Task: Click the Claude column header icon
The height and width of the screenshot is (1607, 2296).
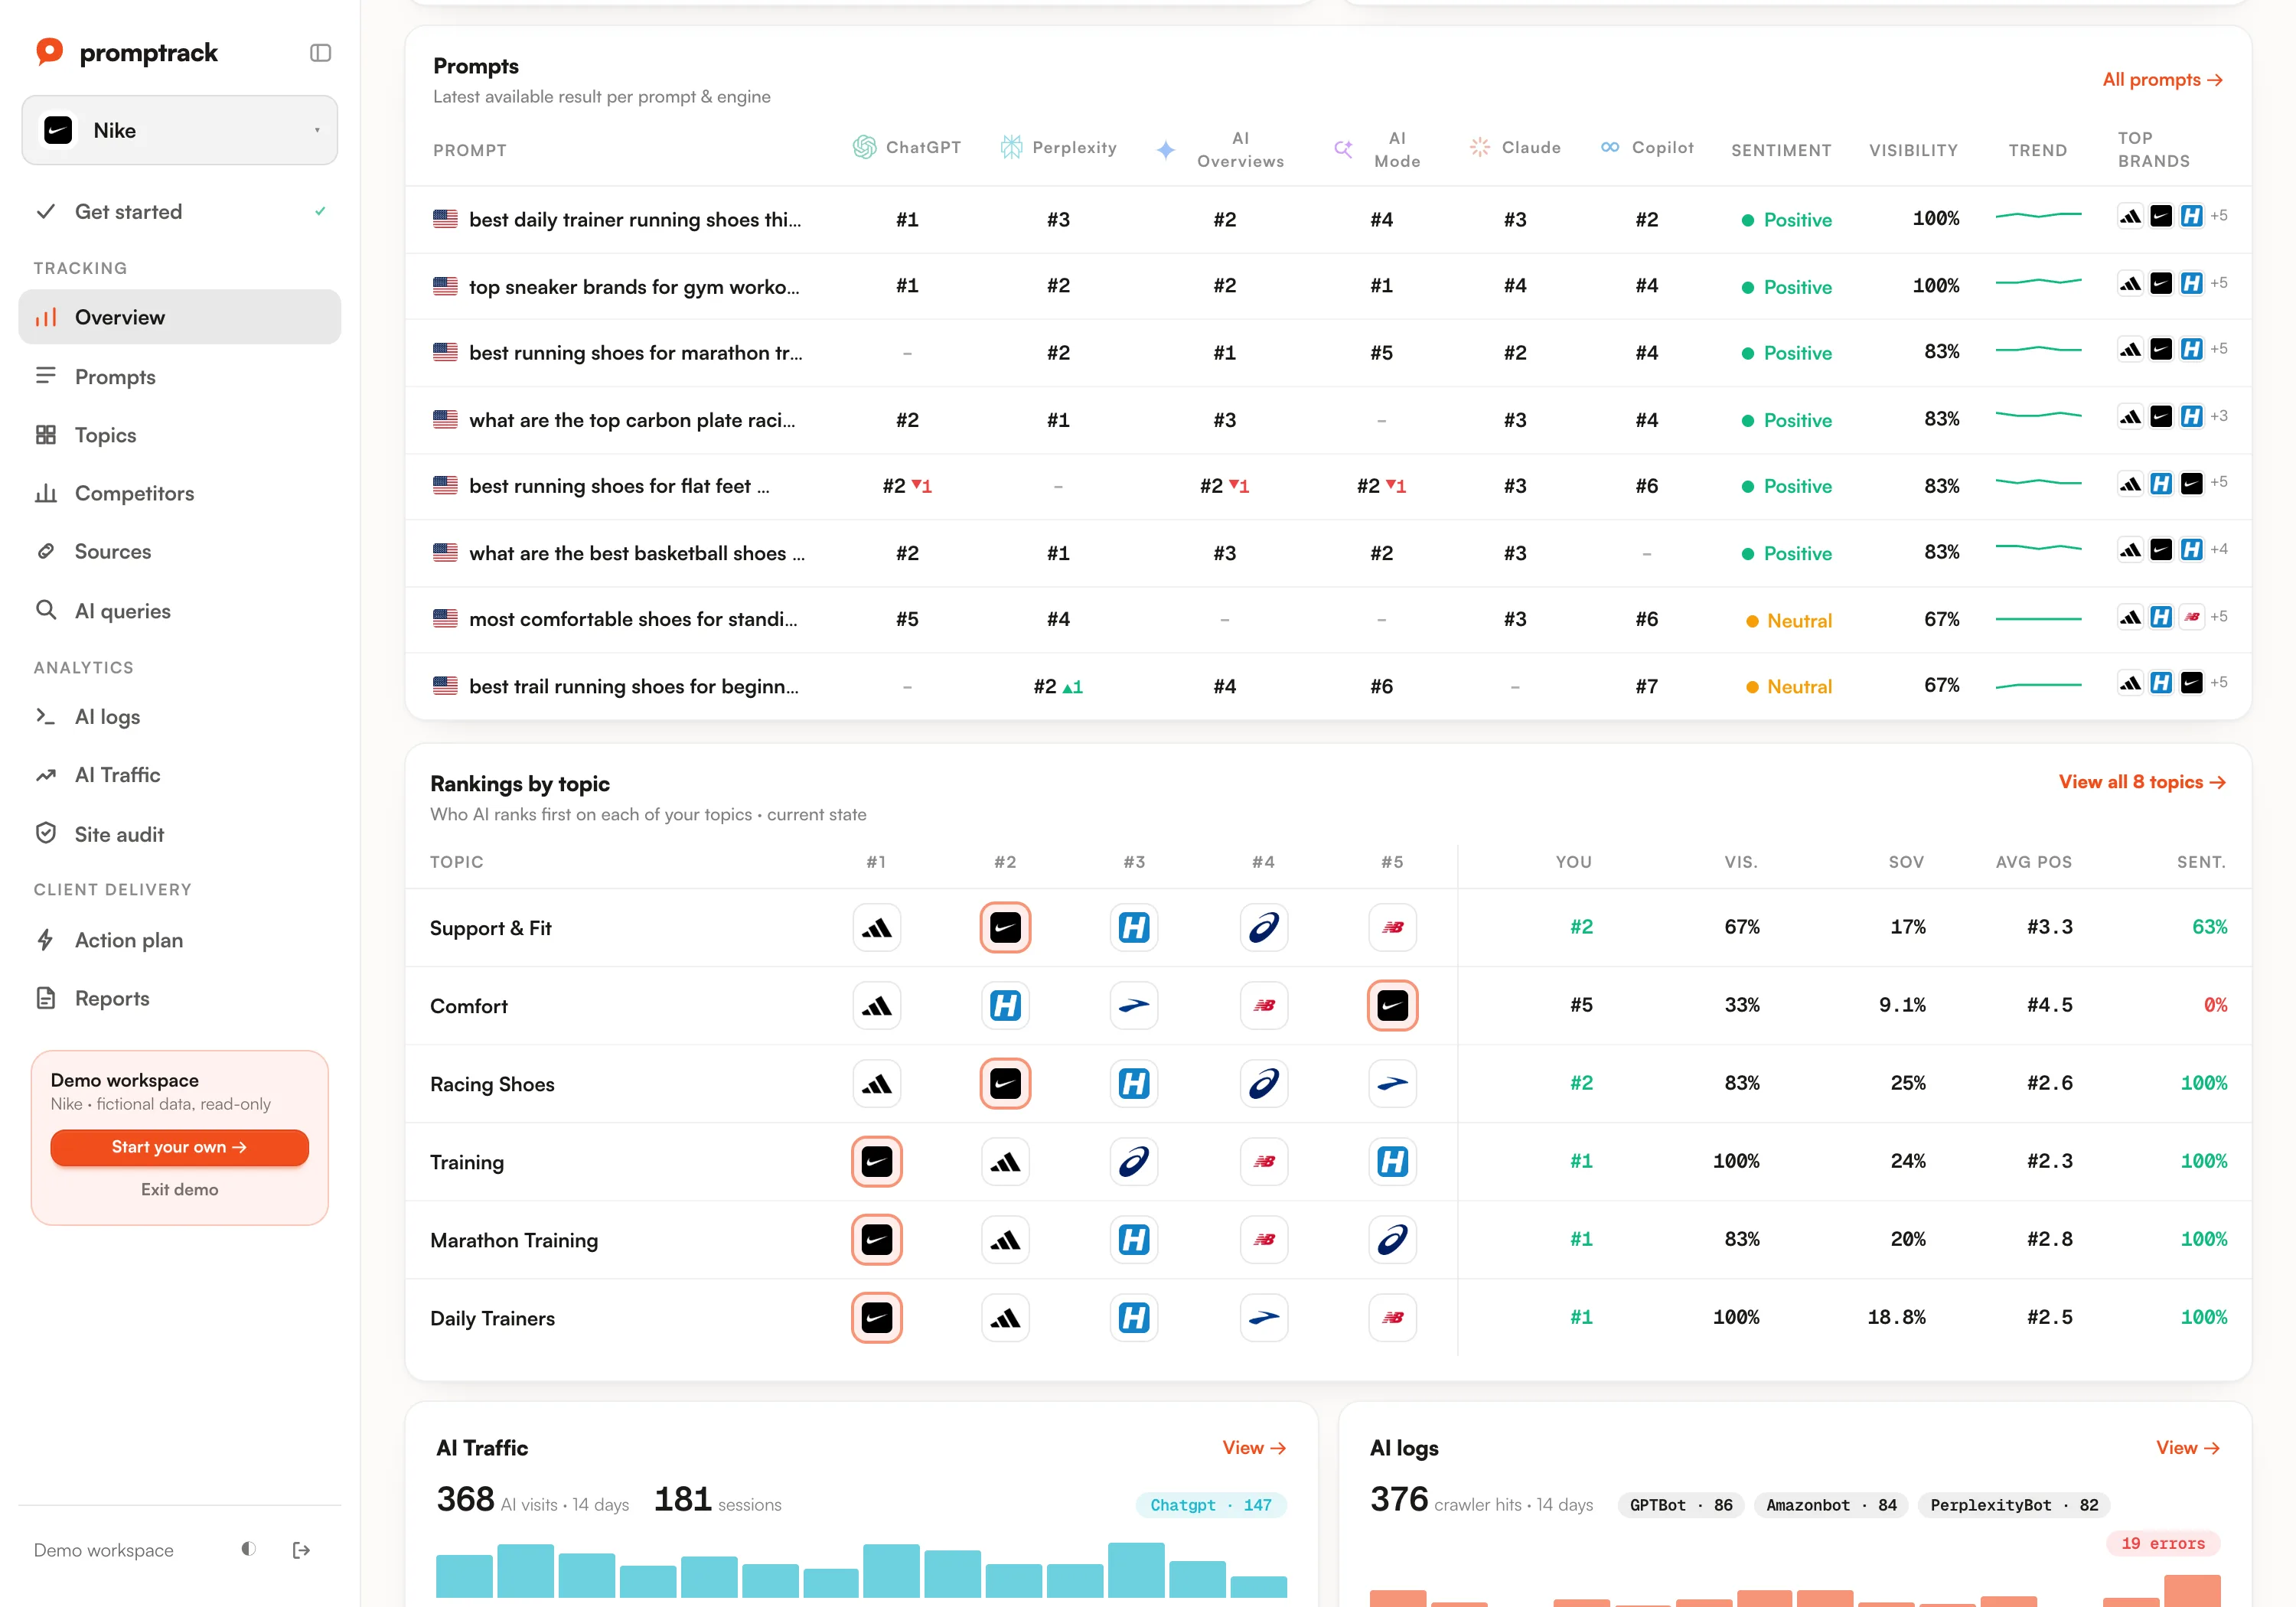Action: point(1479,148)
